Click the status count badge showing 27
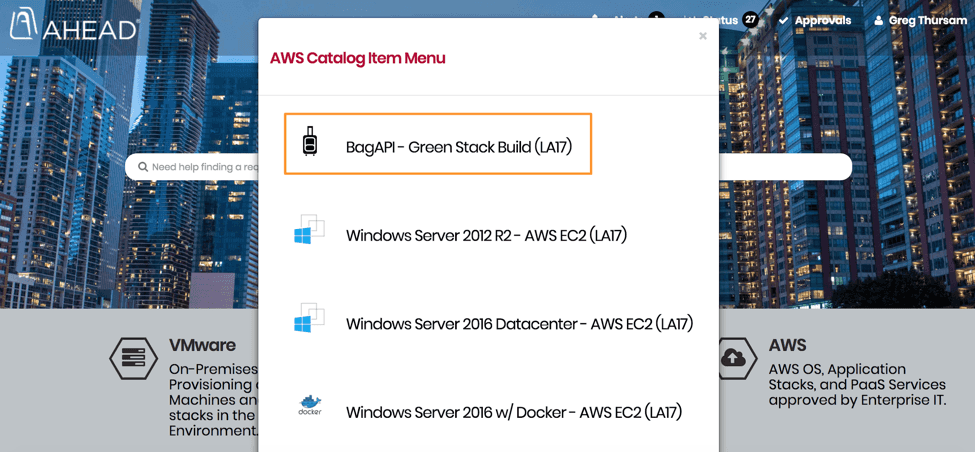 click(x=751, y=20)
